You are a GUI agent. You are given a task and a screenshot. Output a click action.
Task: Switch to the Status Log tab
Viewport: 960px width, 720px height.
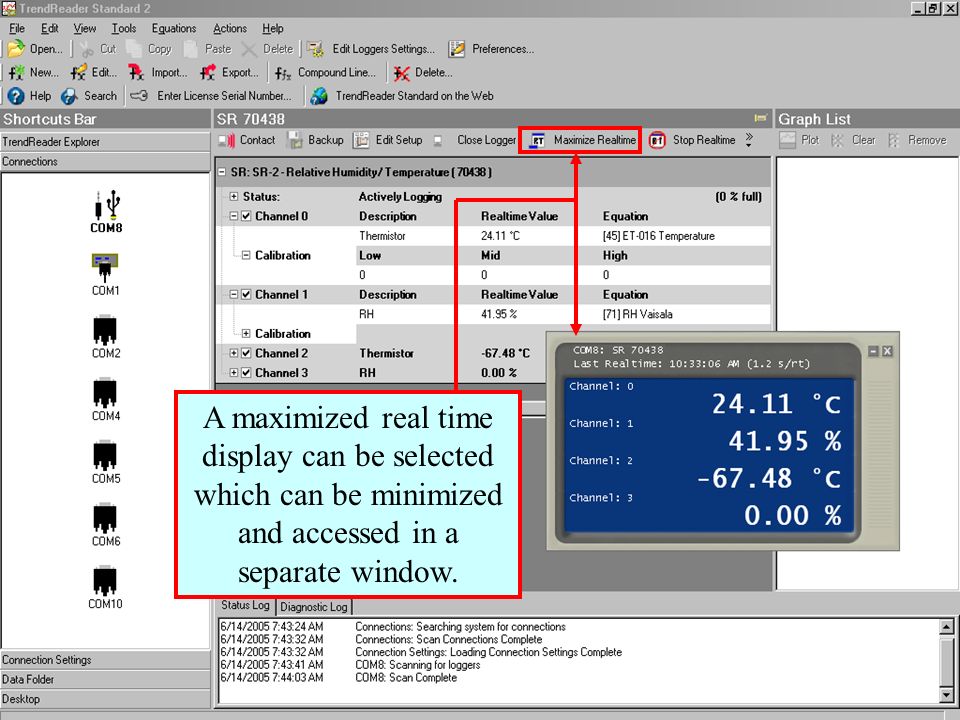click(245, 606)
